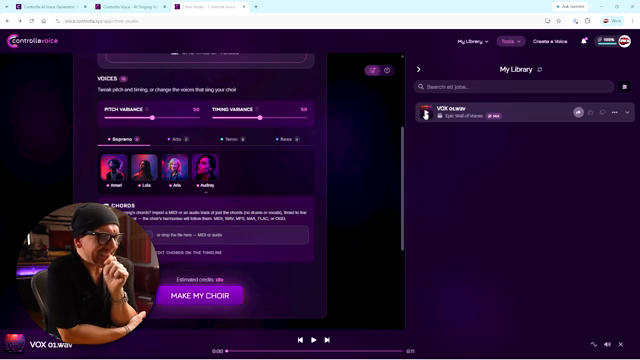Click the Epic Wall of Voices label
Viewport: 640px width, 360px height.
click(x=463, y=116)
